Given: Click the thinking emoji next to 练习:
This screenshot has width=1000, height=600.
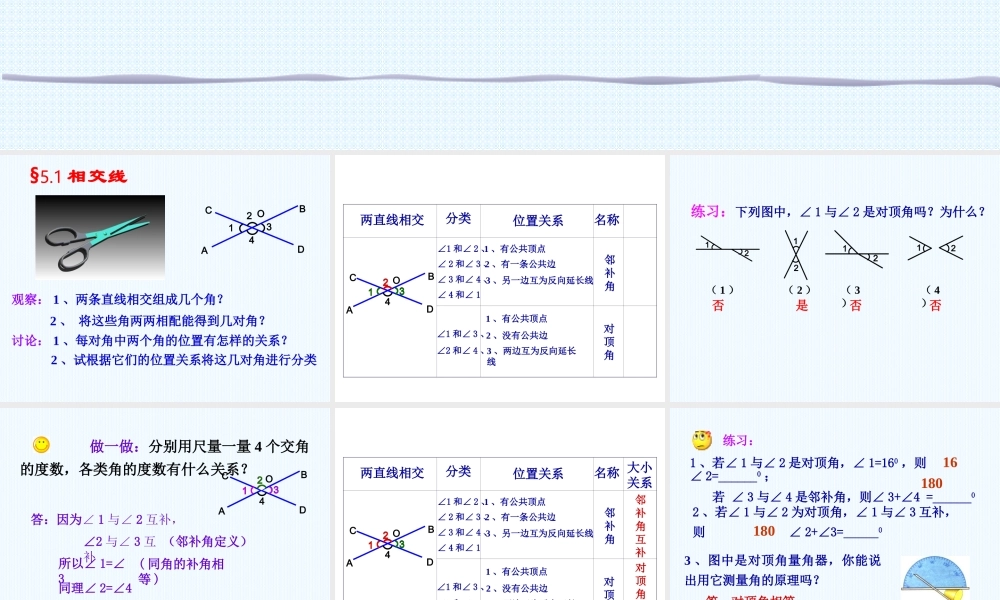Looking at the screenshot, I should 702,440.
